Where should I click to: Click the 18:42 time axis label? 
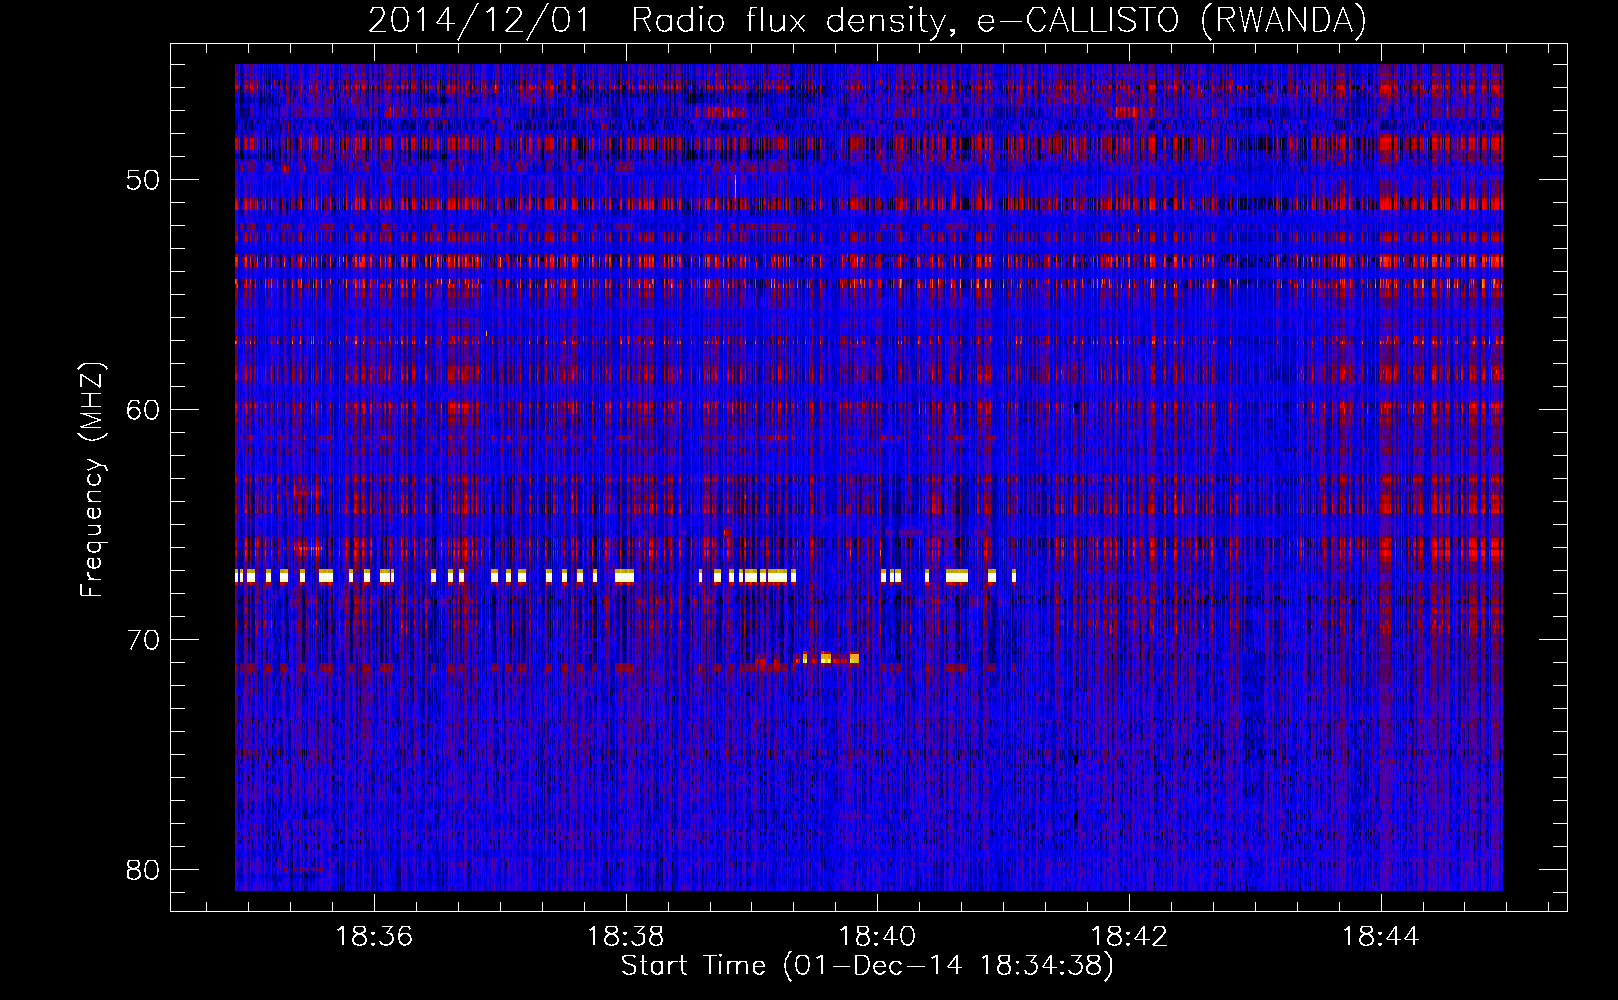[1129, 937]
